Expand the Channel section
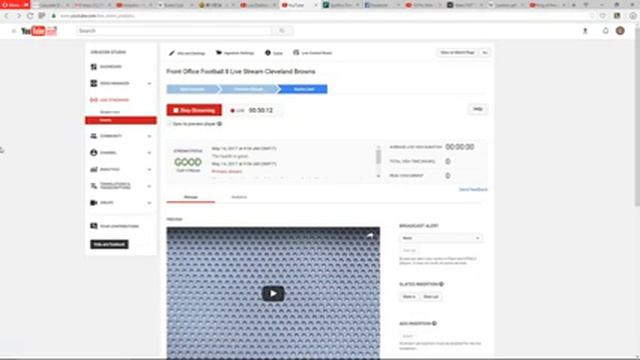 [x=149, y=153]
